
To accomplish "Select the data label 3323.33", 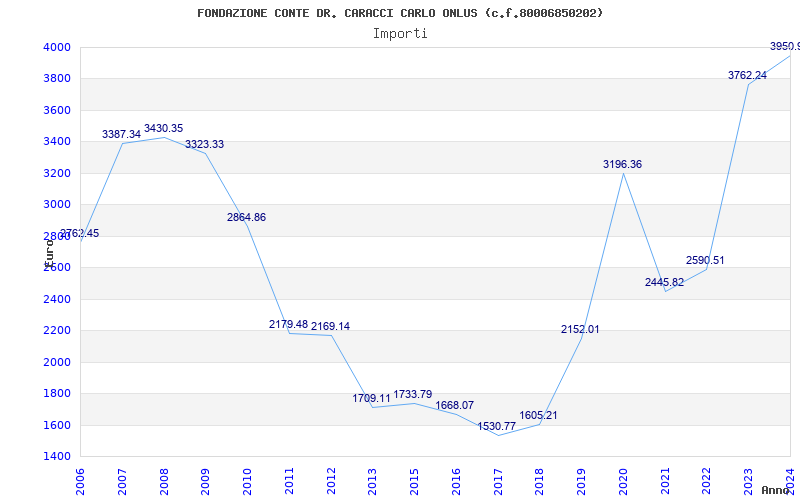I will pyautogui.click(x=205, y=145).
